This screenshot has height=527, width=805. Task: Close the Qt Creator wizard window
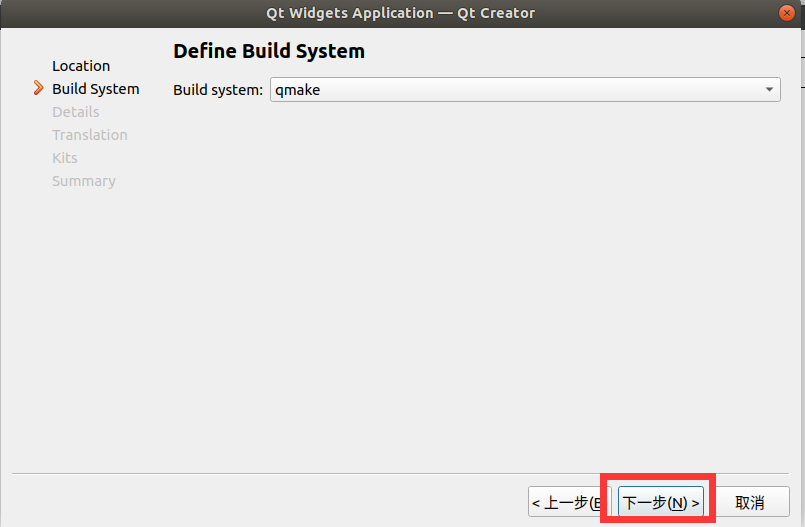click(x=786, y=13)
